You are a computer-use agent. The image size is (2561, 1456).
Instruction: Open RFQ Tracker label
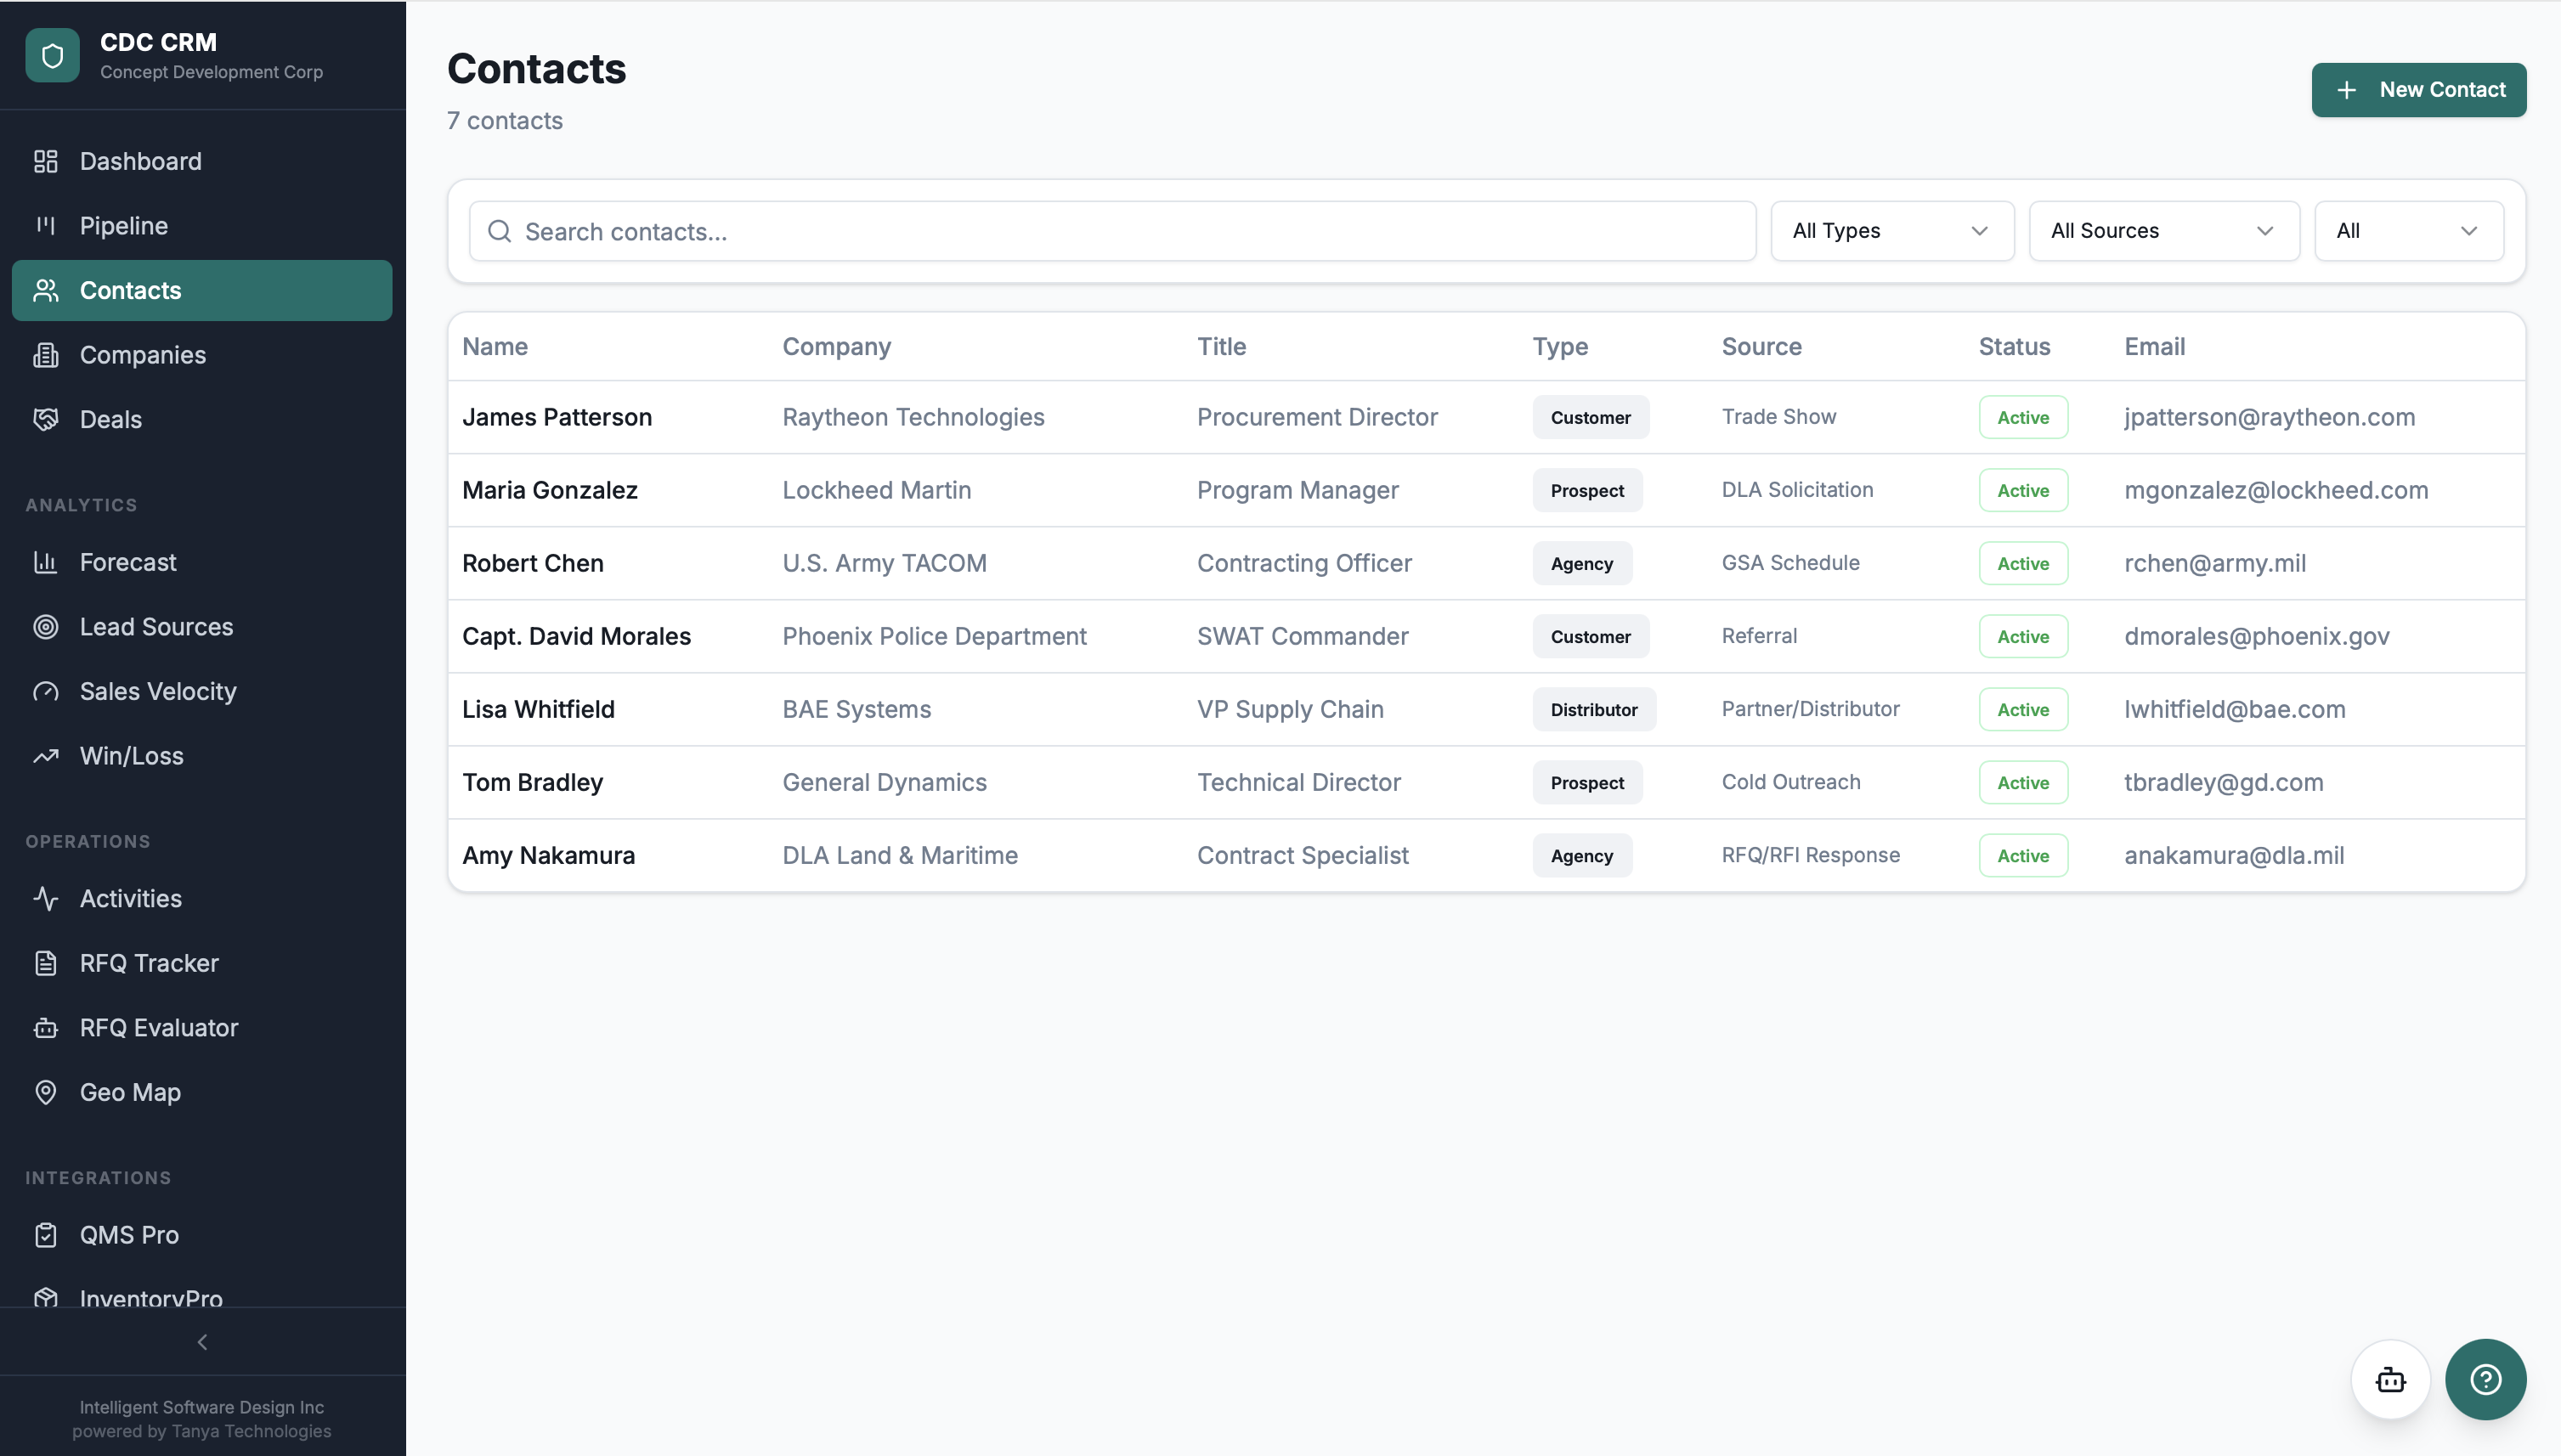click(x=149, y=963)
